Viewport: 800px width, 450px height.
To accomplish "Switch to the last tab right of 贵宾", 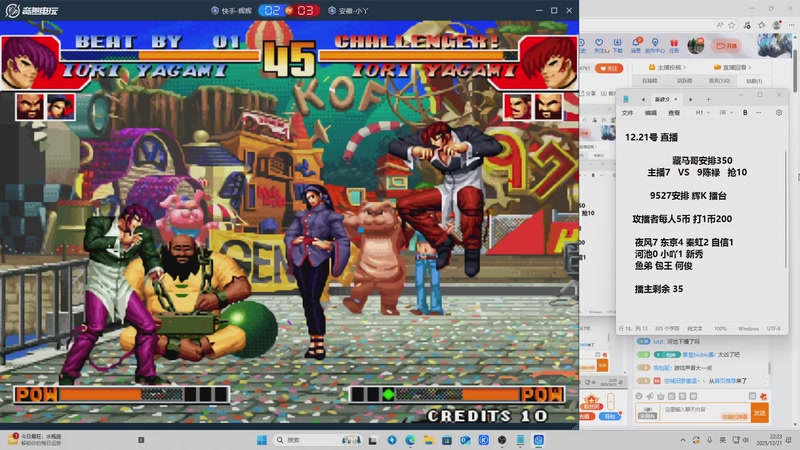I will (x=754, y=81).
